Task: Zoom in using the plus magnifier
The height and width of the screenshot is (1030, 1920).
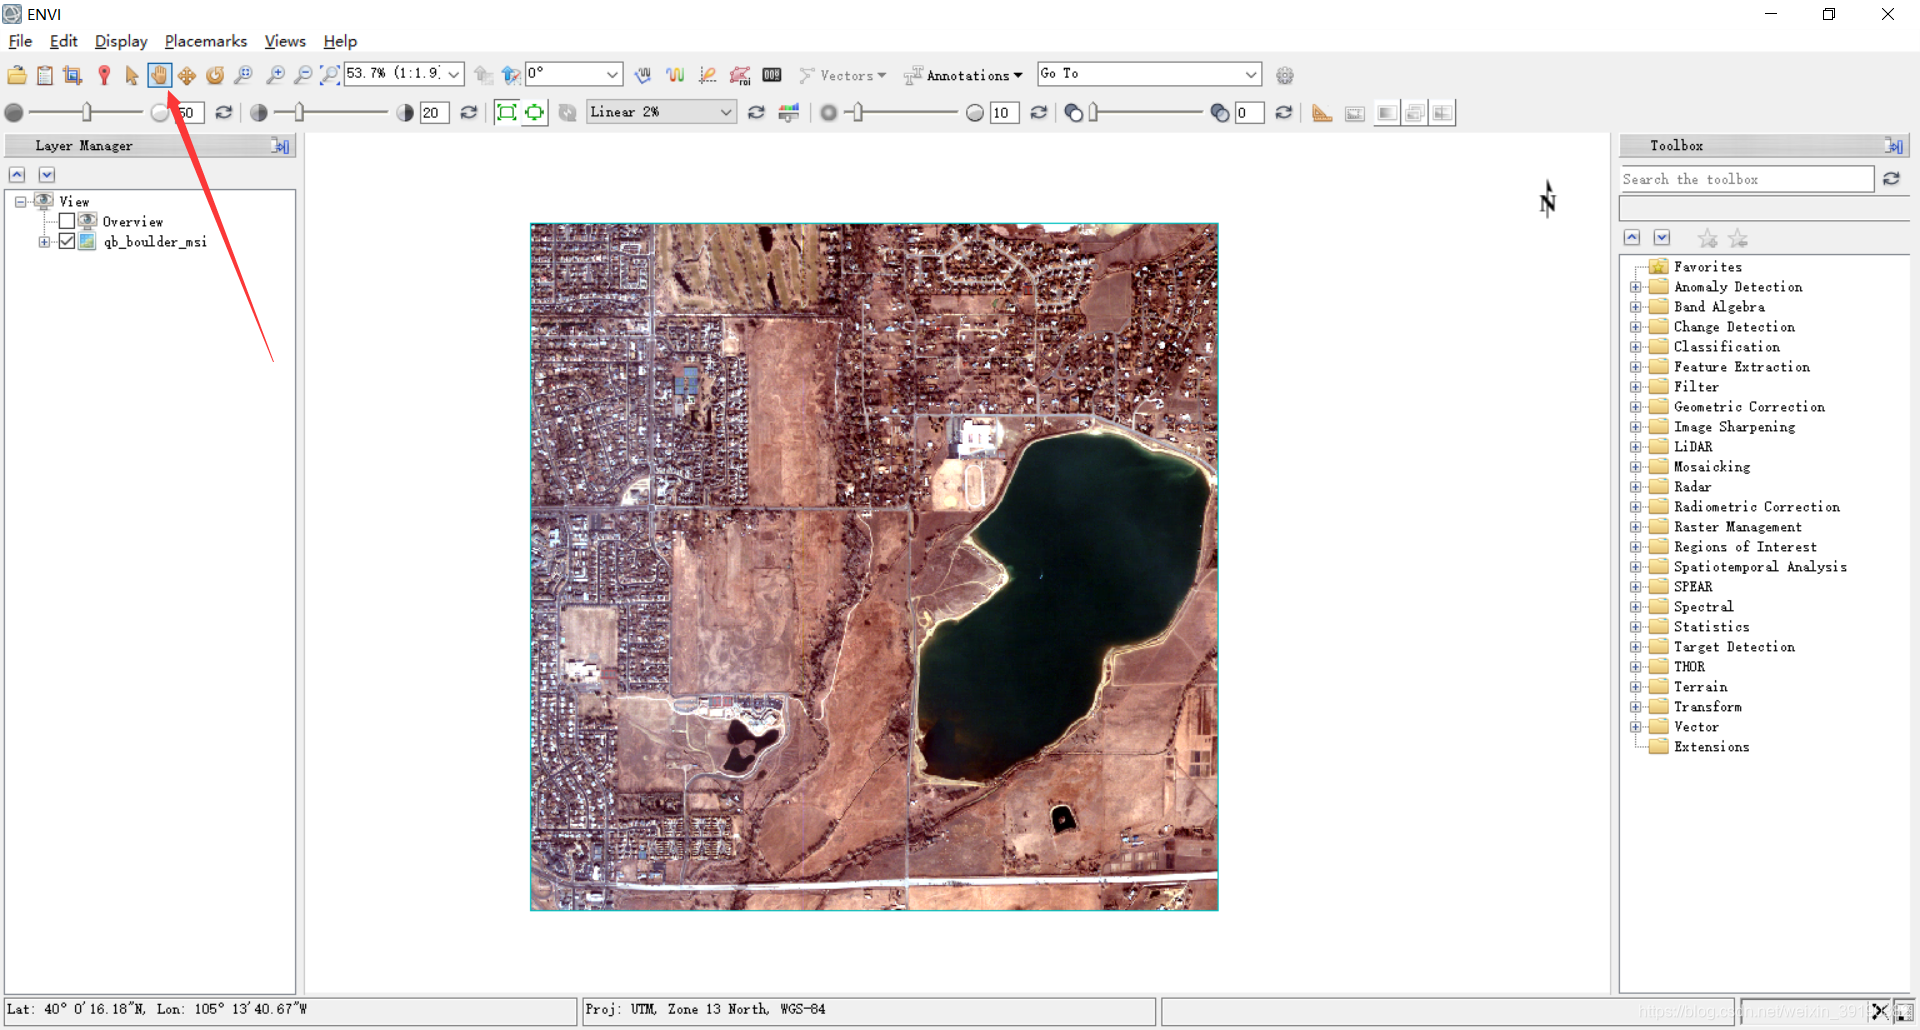Action: coord(275,75)
